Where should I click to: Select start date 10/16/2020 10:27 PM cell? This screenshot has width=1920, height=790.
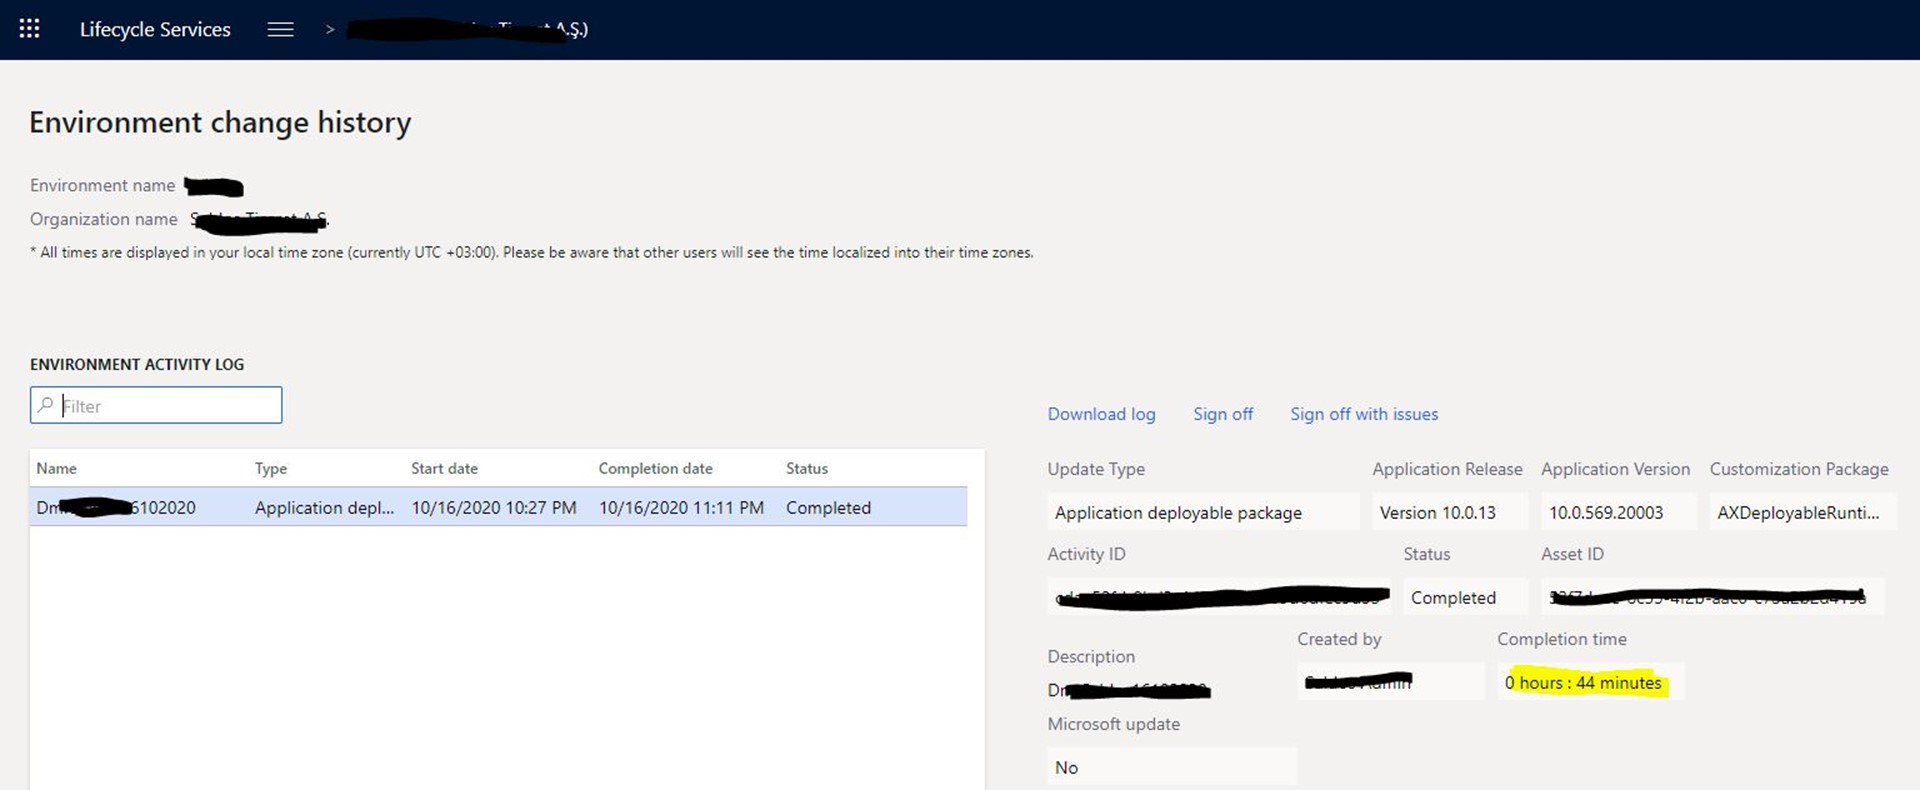click(494, 508)
